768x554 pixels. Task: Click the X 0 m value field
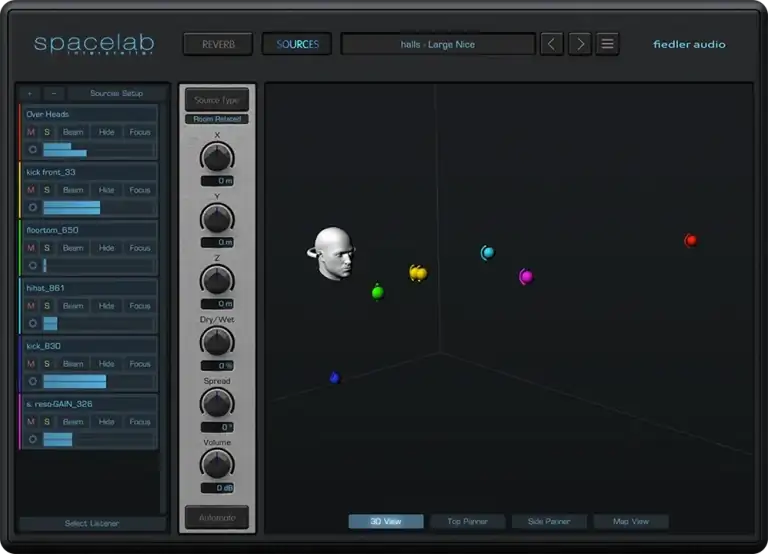click(217, 181)
